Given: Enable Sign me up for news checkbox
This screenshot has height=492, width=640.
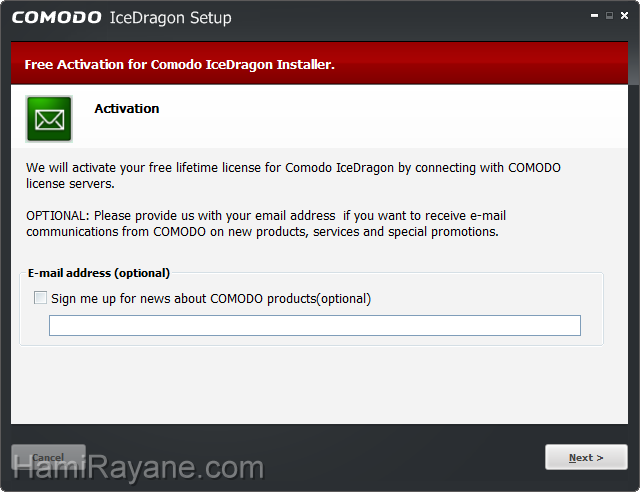Looking at the screenshot, I should click(40, 298).
